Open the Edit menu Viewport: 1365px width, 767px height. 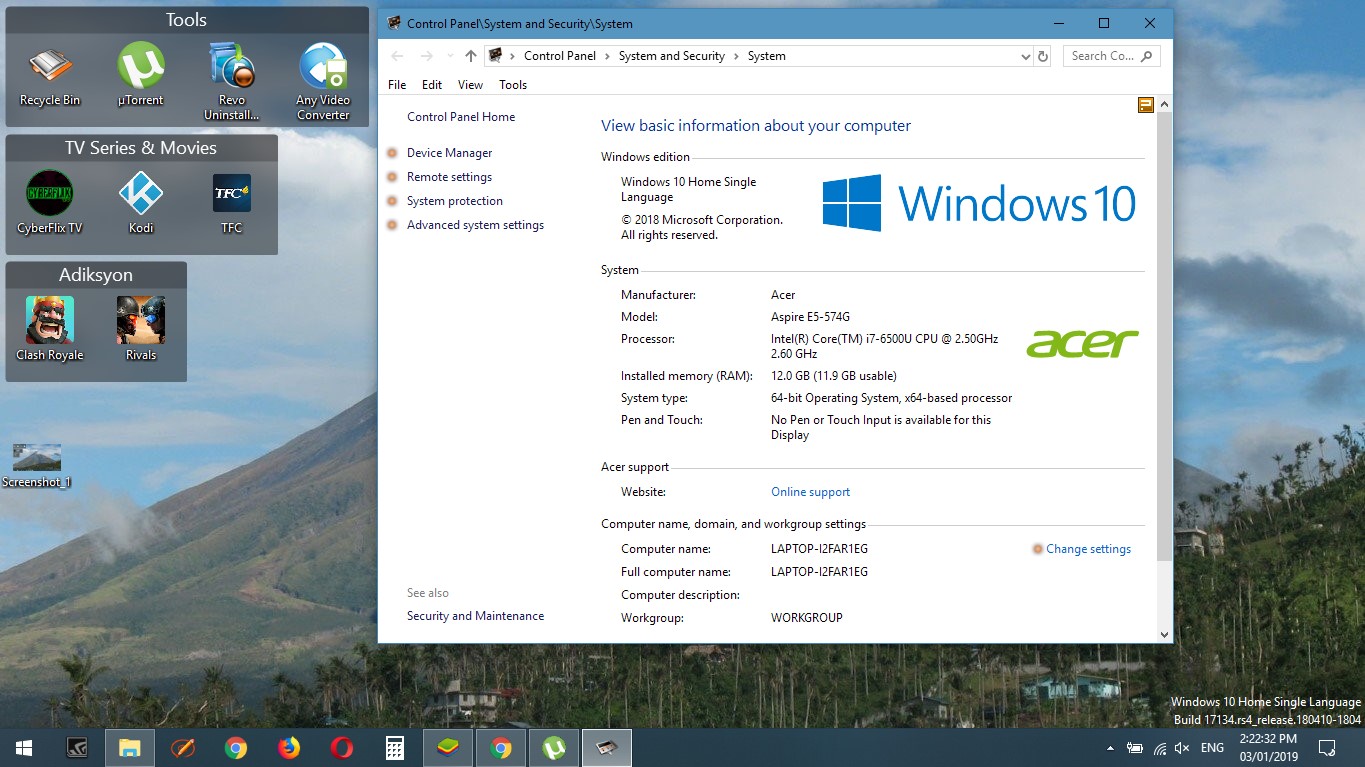coord(432,85)
